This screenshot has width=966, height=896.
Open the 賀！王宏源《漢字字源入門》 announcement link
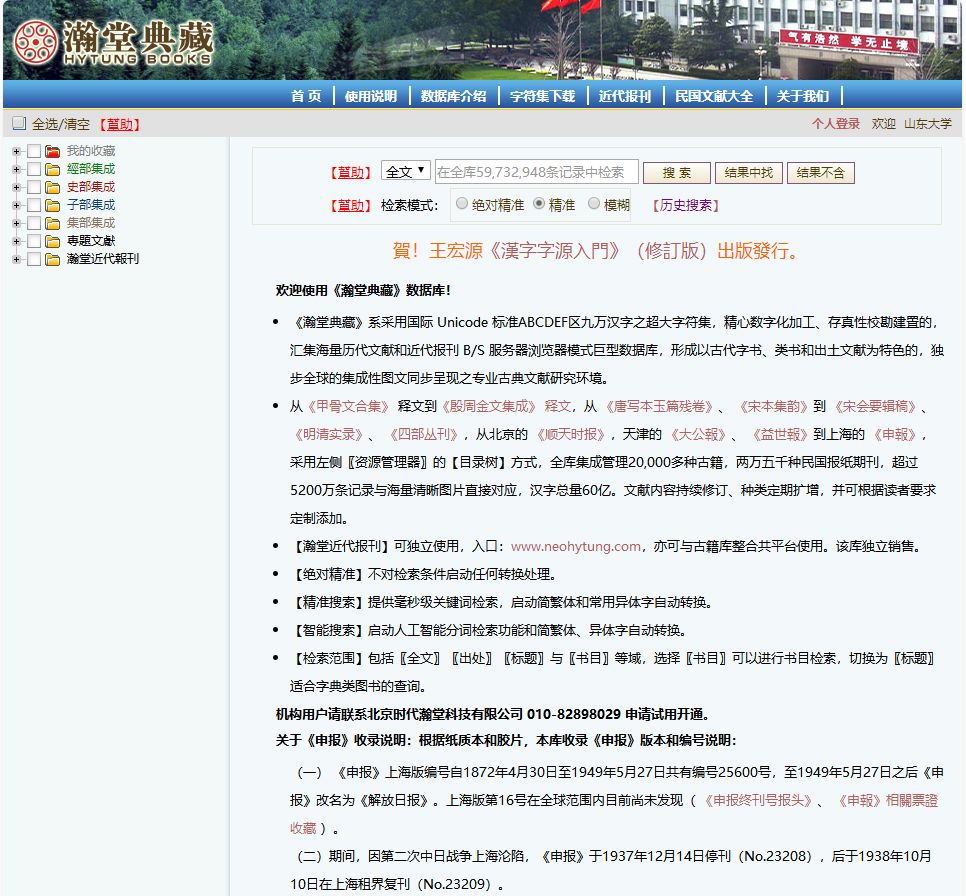click(596, 251)
